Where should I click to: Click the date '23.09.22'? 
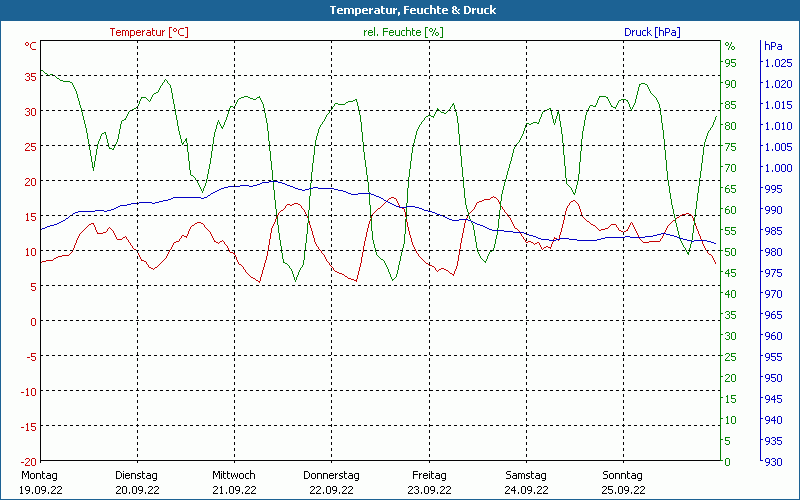tap(429, 490)
